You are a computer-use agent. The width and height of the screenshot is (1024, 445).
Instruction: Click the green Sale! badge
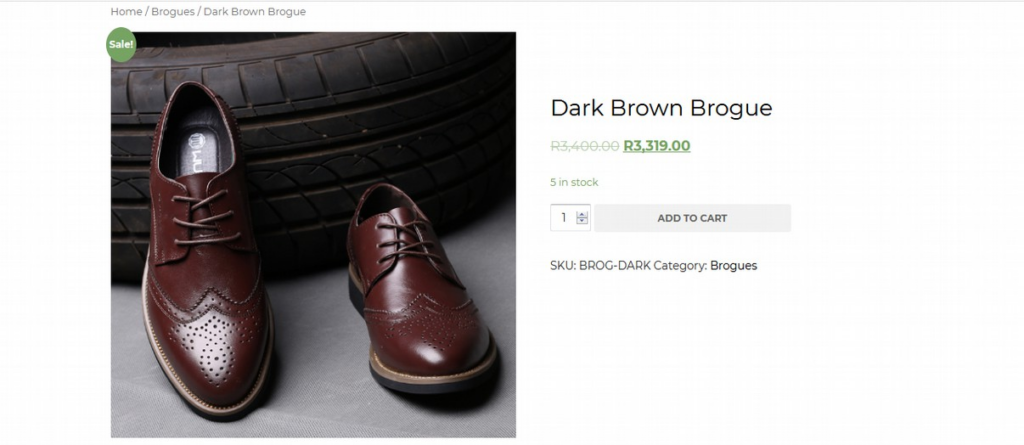[121, 45]
